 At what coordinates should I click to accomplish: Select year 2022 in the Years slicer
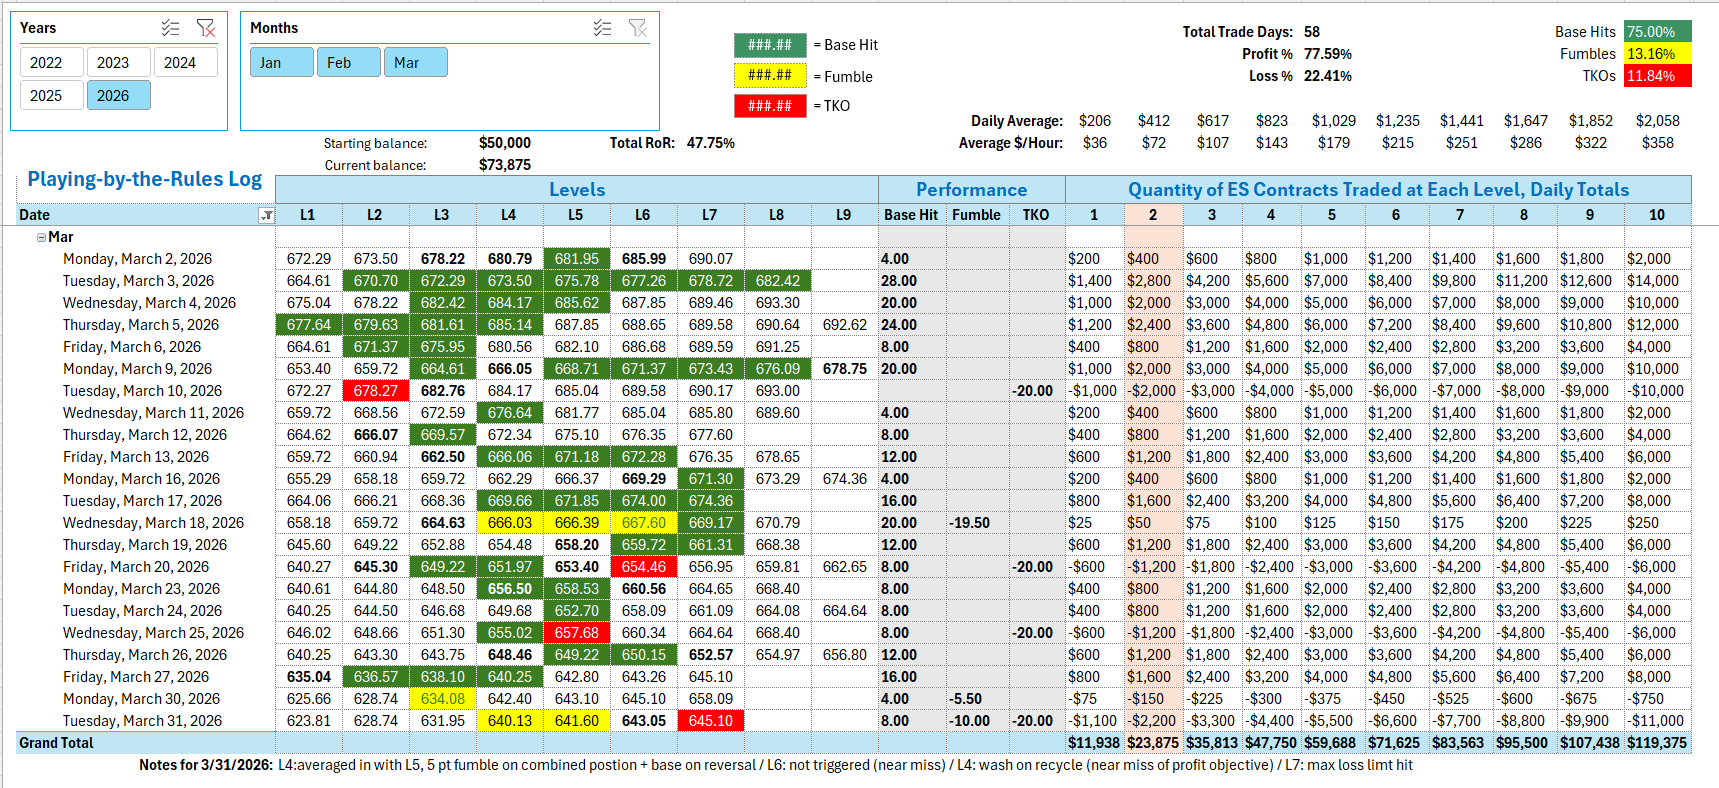tap(46, 62)
